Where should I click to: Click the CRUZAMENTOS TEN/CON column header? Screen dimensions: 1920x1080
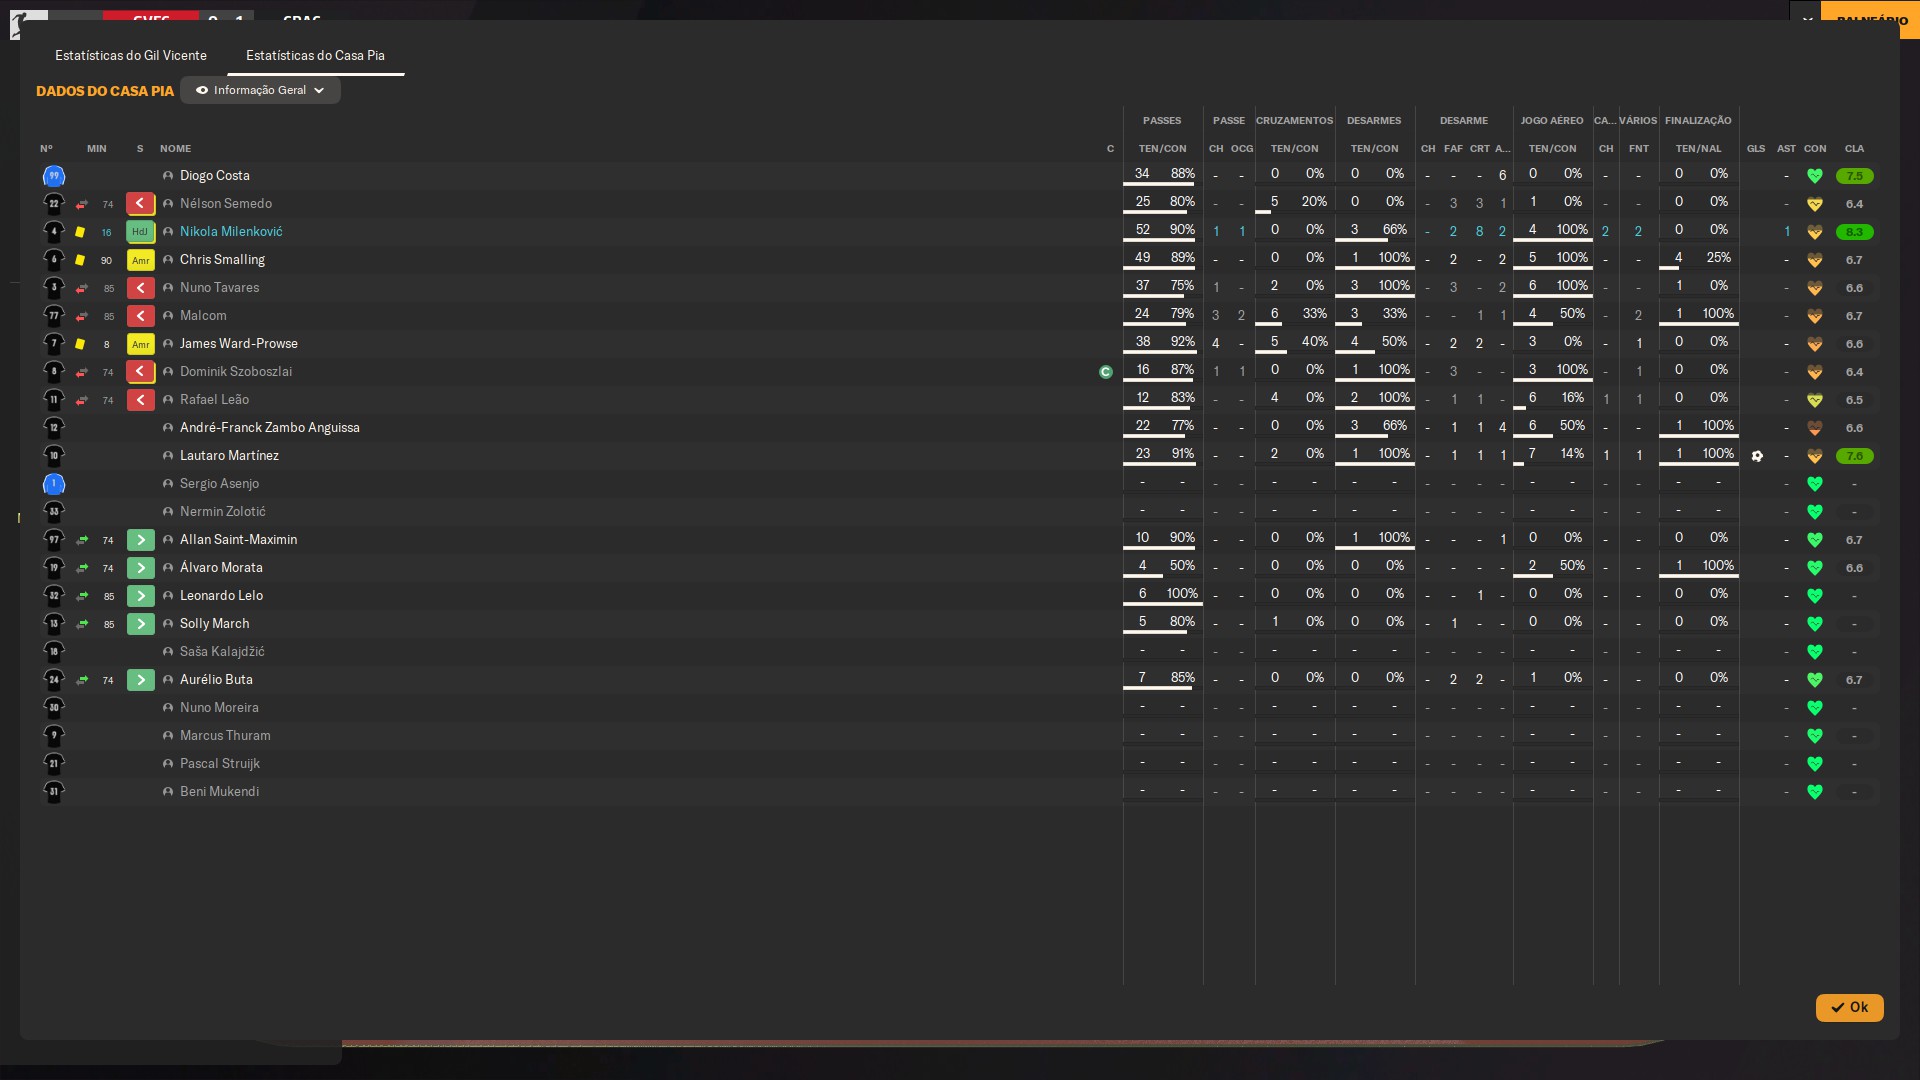pyautogui.click(x=1294, y=148)
